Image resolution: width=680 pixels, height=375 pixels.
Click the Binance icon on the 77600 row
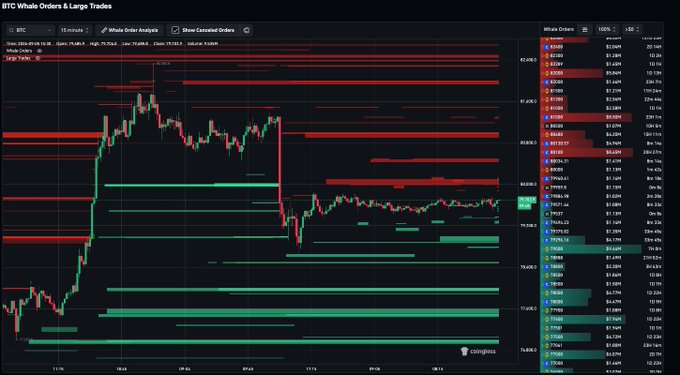click(x=547, y=319)
